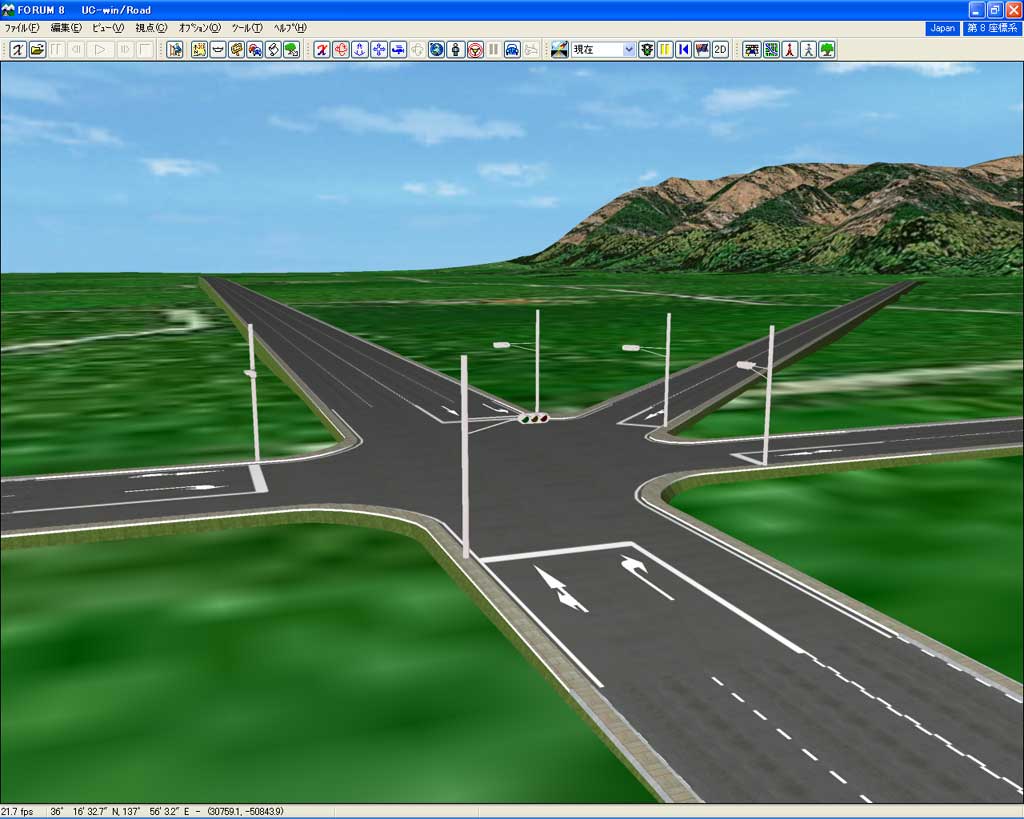
Task: Toggle the traffic vehicles display icon
Action: click(752, 50)
